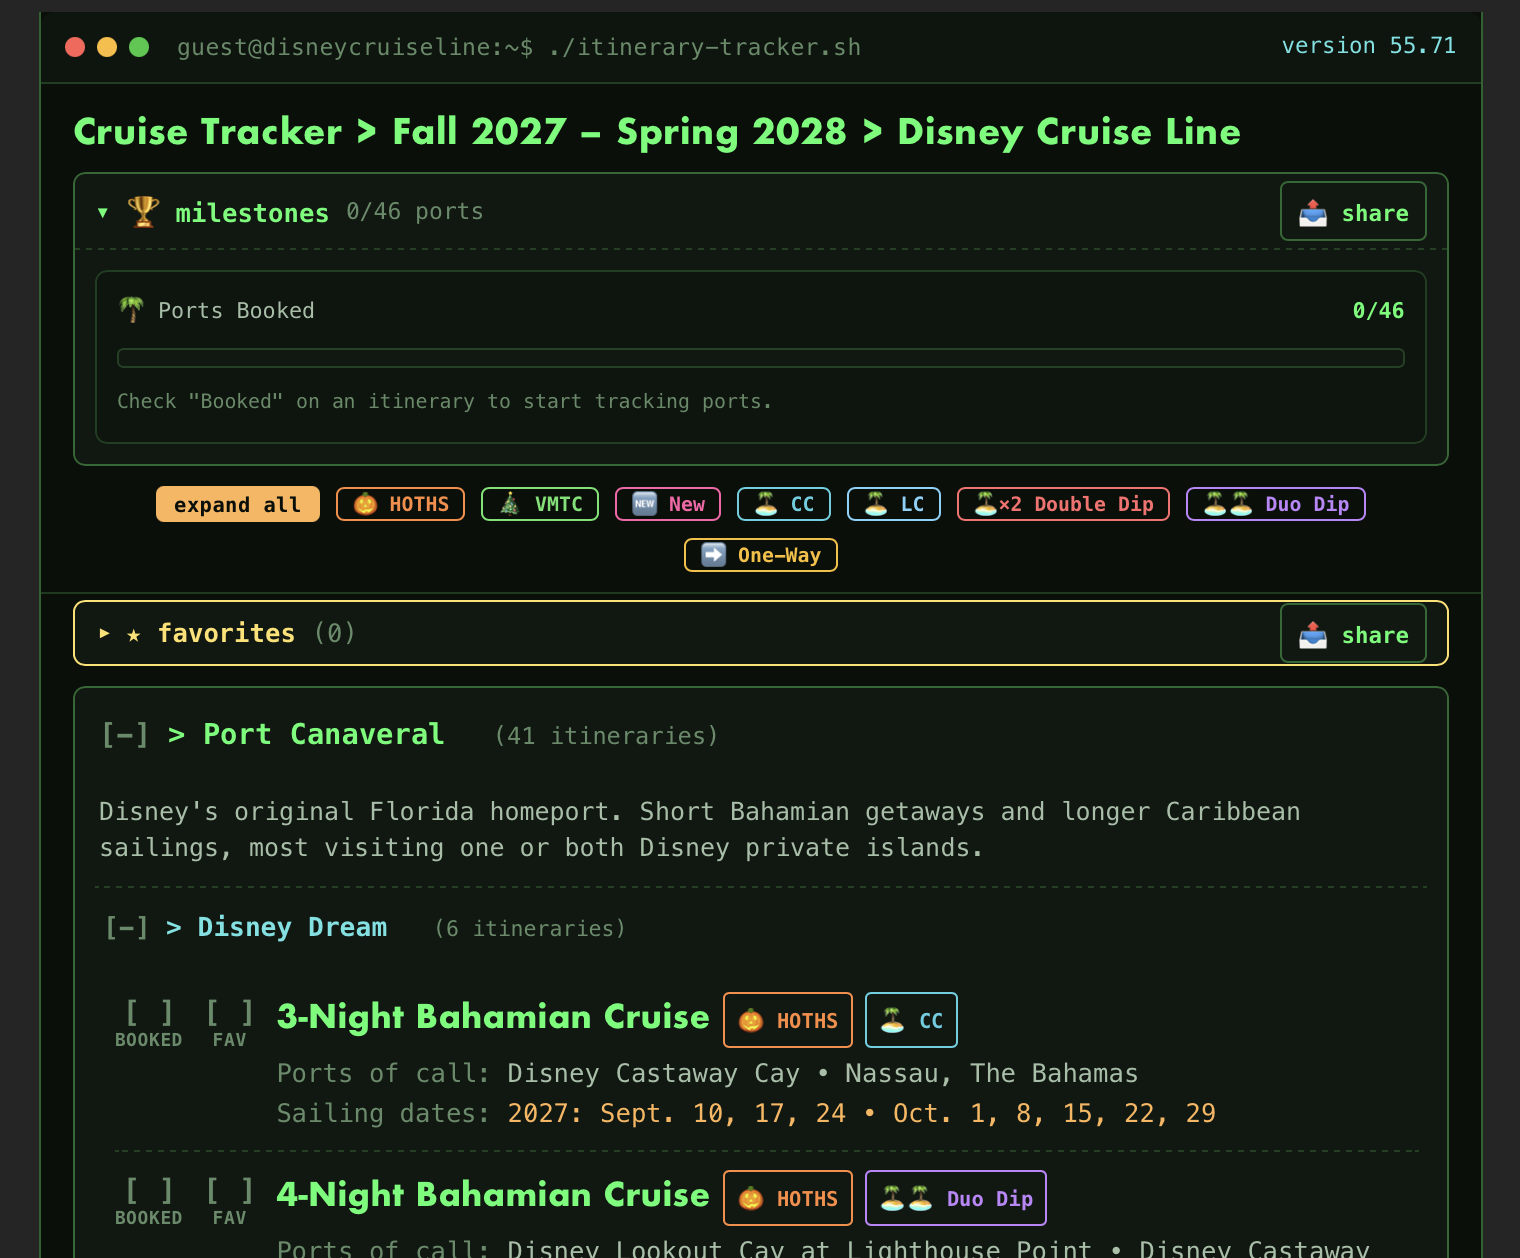The width and height of the screenshot is (1520, 1258).
Task: Click the trophy icon beside milestones
Action: pos(143,211)
